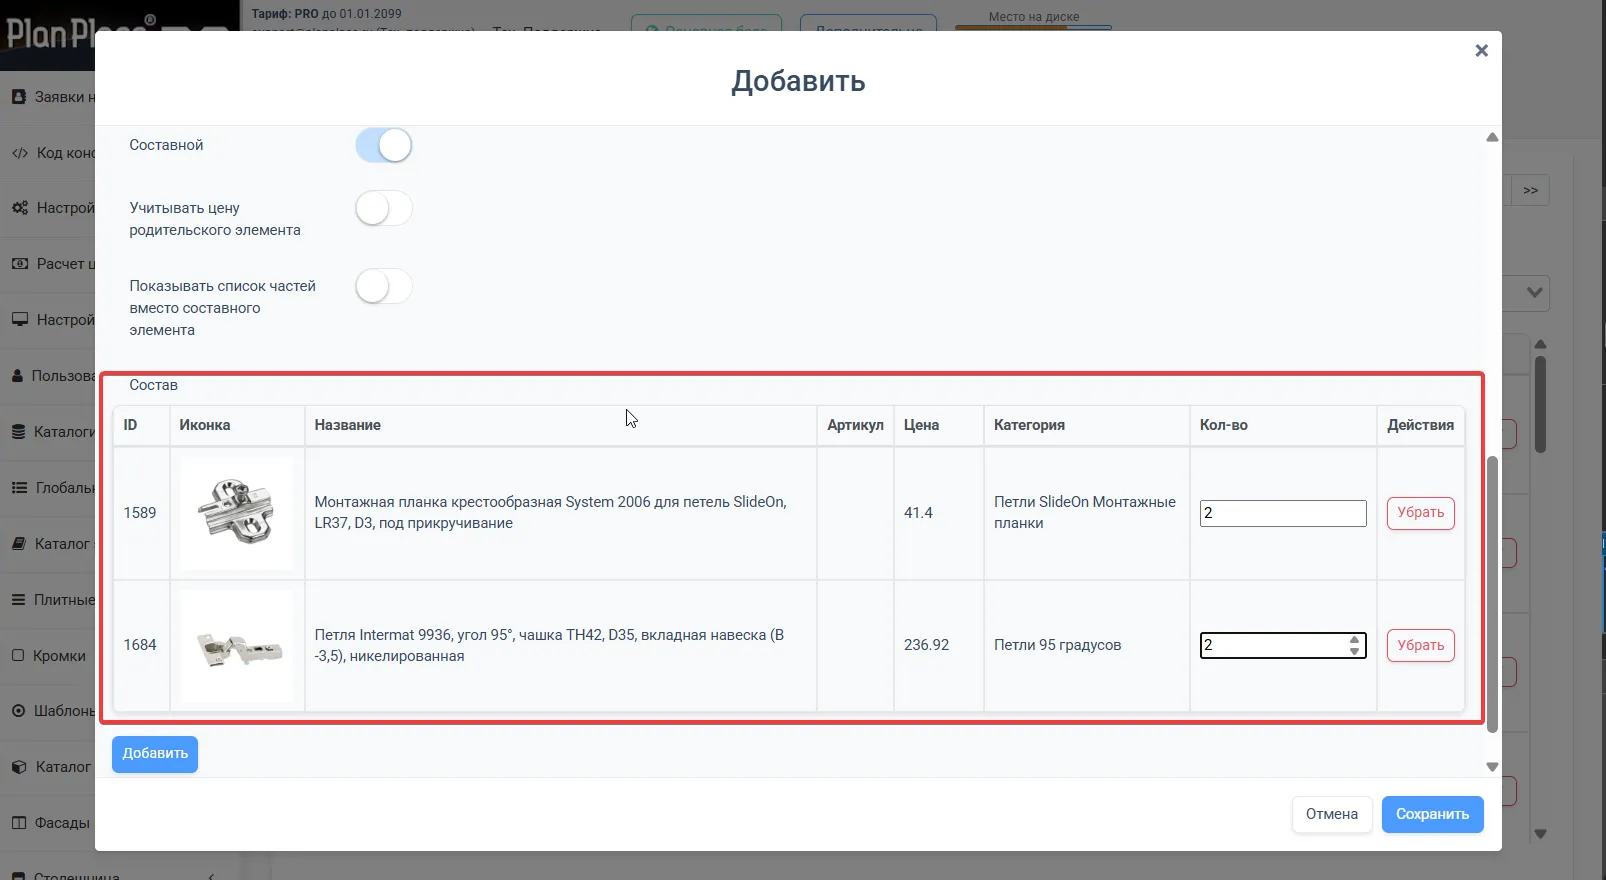Click the Расчет money icon
The image size is (1606, 880).
pyautogui.click(x=20, y=264)
